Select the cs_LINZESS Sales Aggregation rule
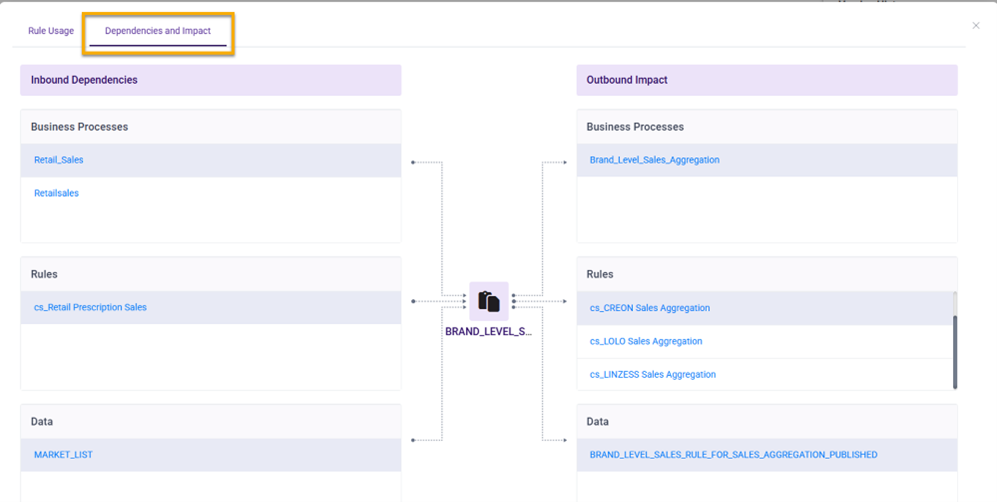 [652, 374]
